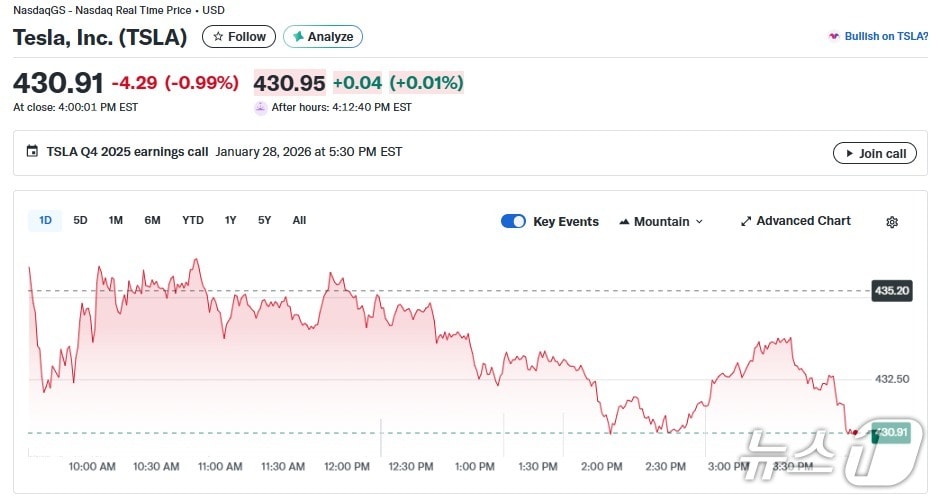Viewport: 937px width, 500px height.
Task: Select the All time range tab
Action: click(x=299, y=221)
